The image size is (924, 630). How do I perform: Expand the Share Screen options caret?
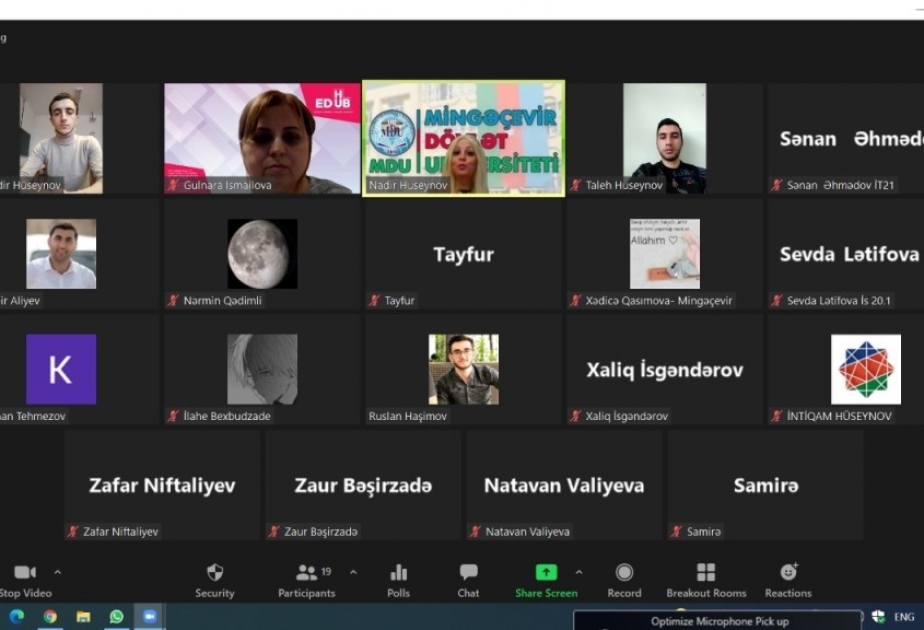click(x=579, y=572)
